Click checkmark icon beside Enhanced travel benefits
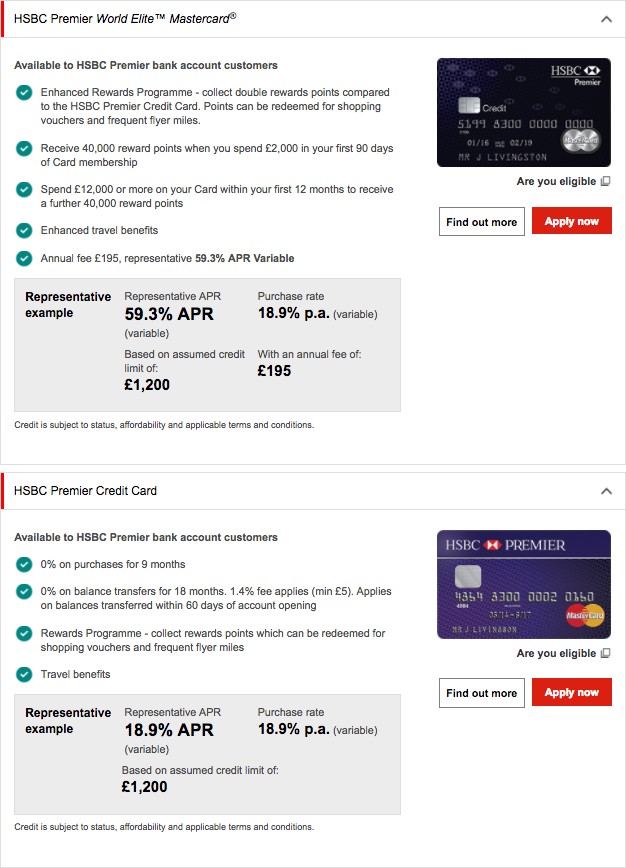Image resolution: width=626 pixels, height=868 pixels. click(24, 230)
